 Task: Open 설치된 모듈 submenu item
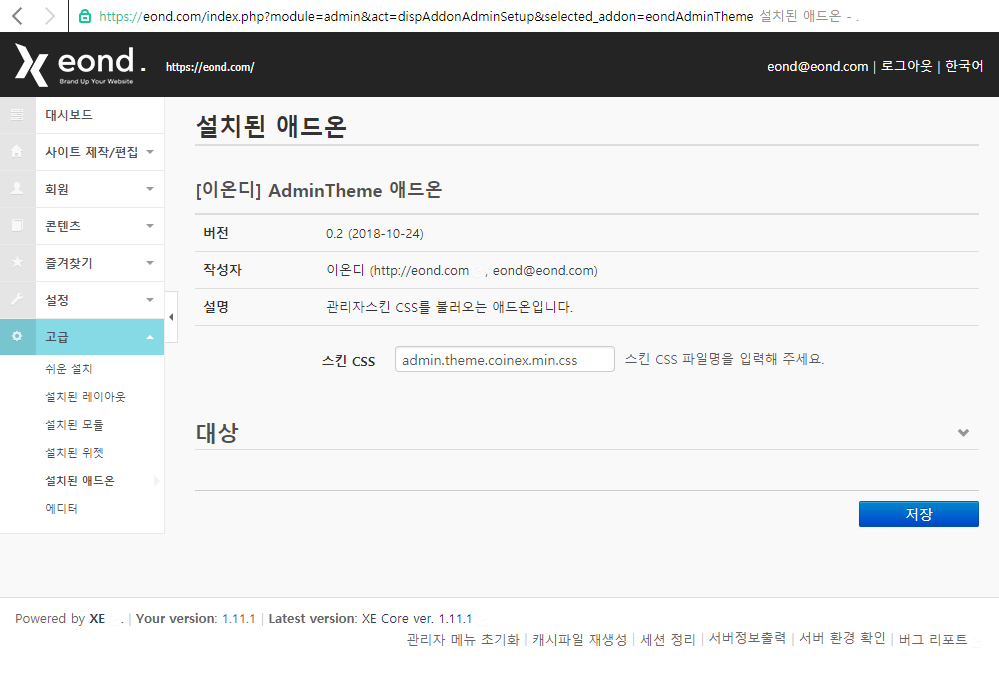coord(74,425)
